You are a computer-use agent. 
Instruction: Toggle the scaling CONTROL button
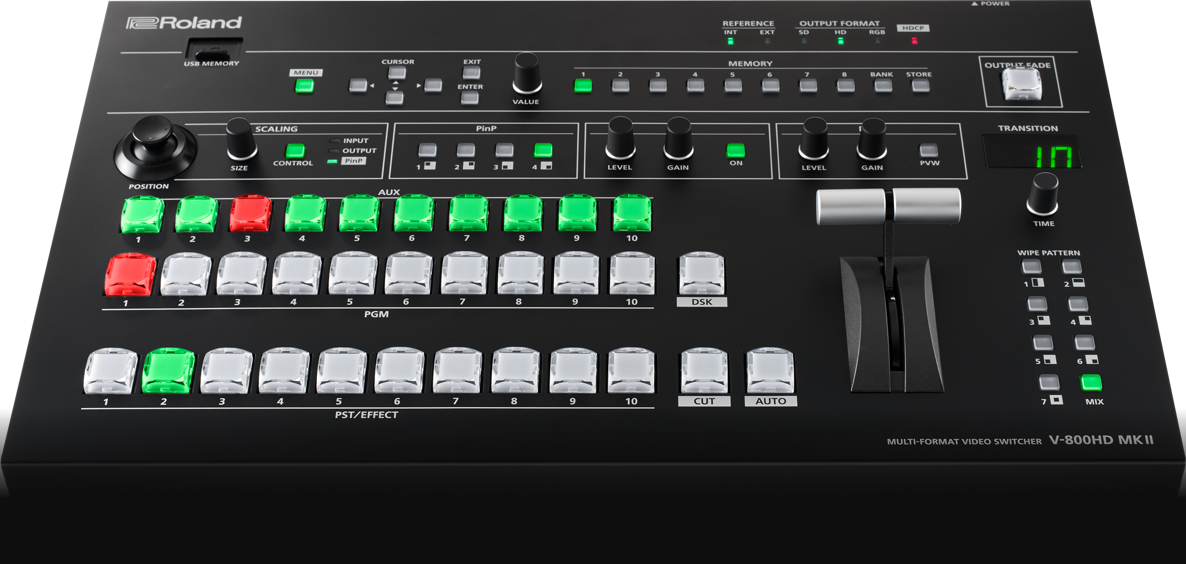295,150
